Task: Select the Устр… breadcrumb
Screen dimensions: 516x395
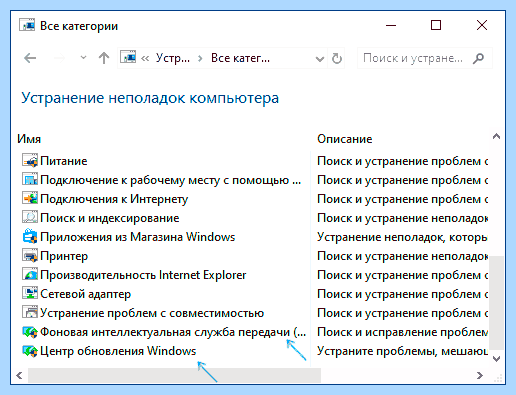Action: tap(173, 58)
